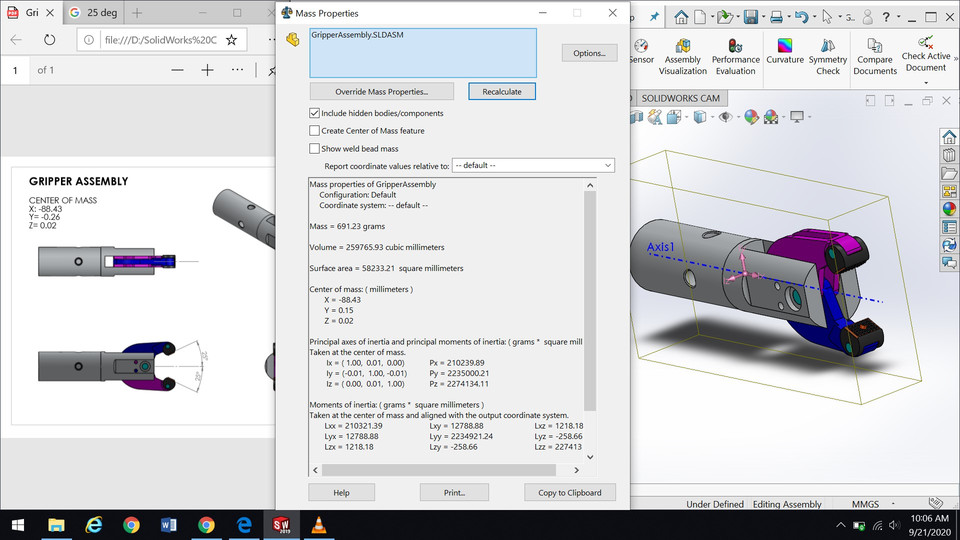This screenshot has height=540, width=960.
Task: Open Assembly Visualization tool
Action: point(683,56)
